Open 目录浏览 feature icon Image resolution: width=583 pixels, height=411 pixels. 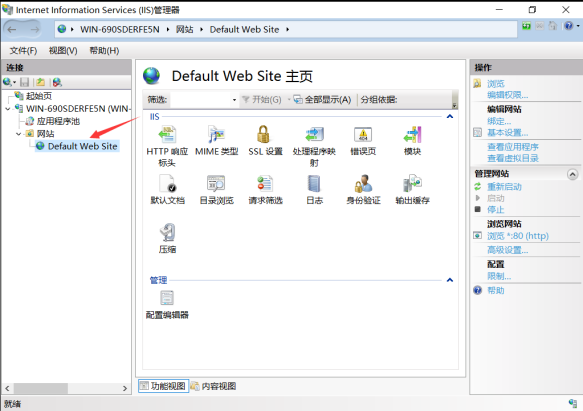click(216, 184)
